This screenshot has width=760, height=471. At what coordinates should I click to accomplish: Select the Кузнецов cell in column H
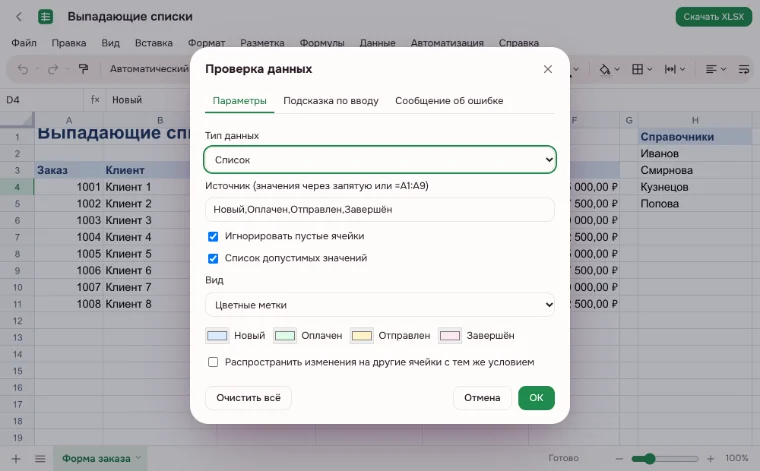point(695,187)
